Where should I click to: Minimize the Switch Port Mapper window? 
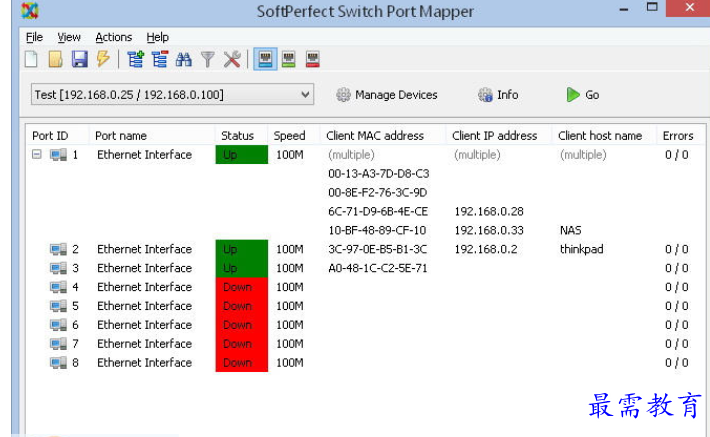(624, 9)
